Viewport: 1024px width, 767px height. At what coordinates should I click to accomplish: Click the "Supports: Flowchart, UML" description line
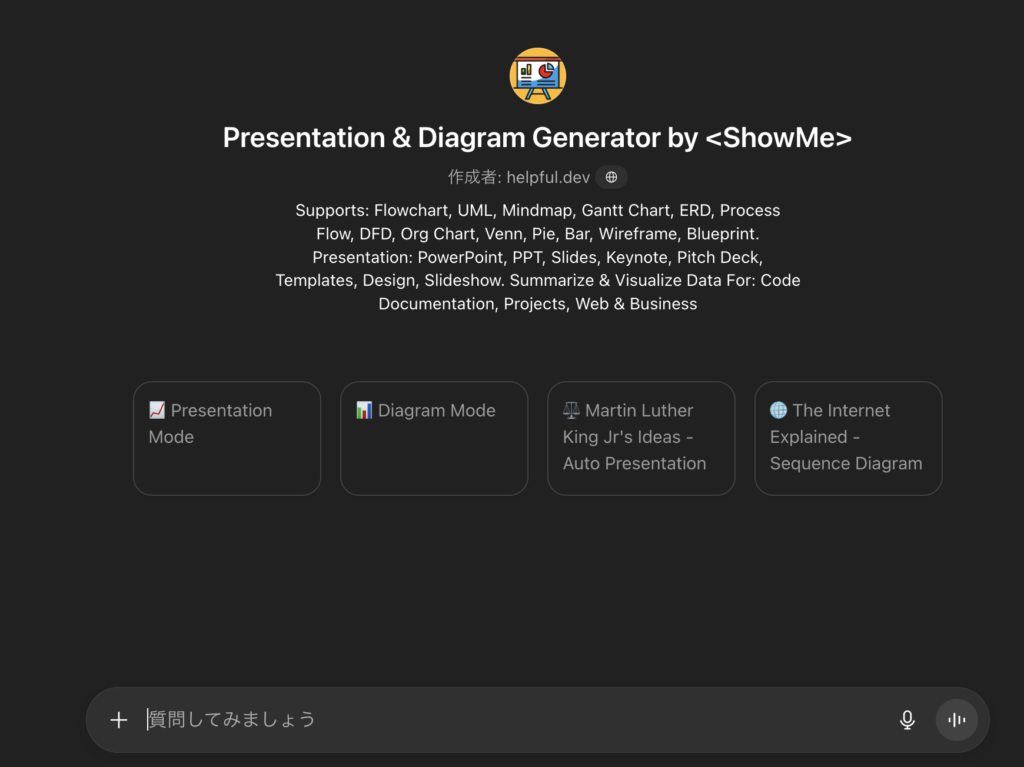(537, 210)
